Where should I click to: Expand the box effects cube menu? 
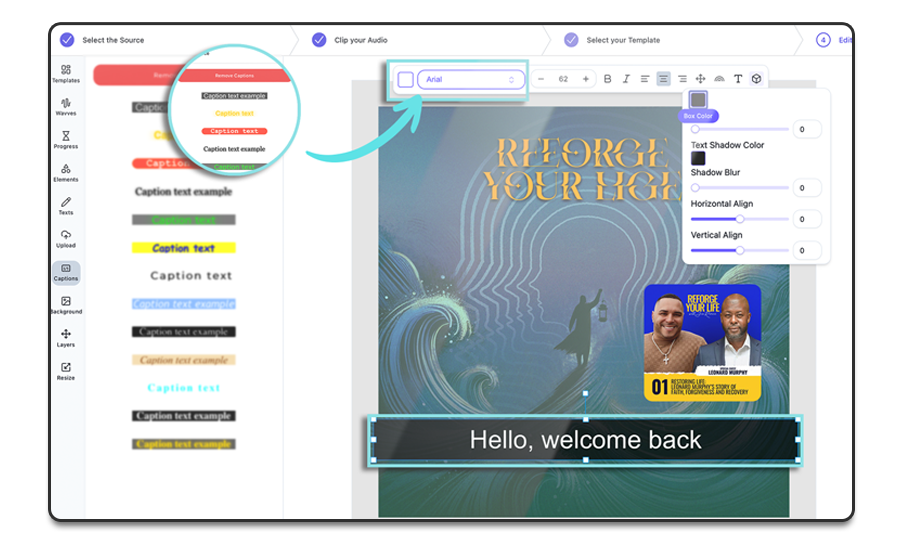tap(757, 79)
